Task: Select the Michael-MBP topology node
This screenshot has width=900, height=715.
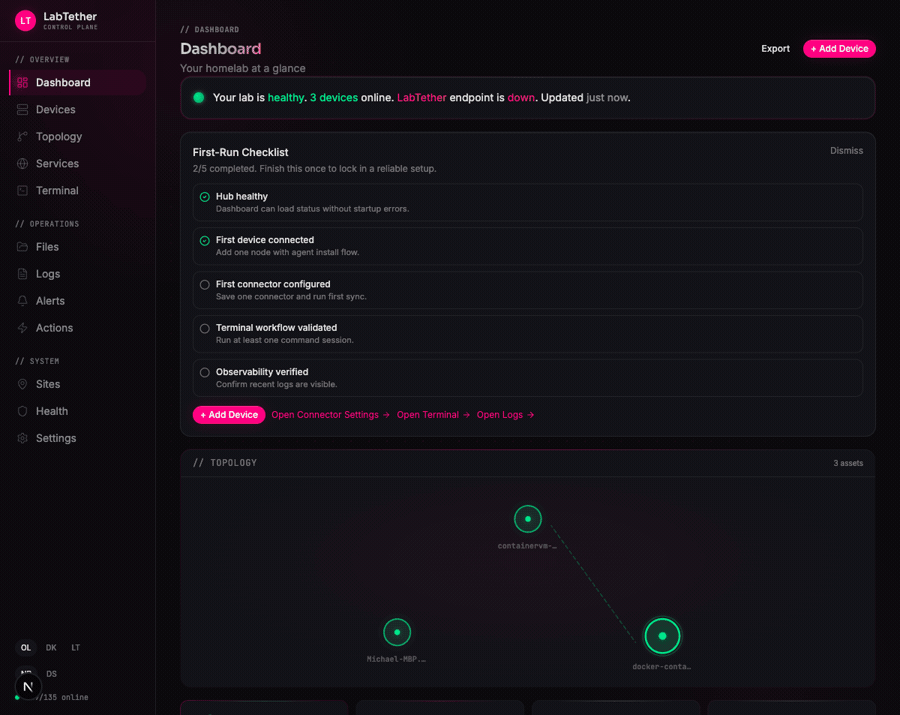Action: (397, 632)
